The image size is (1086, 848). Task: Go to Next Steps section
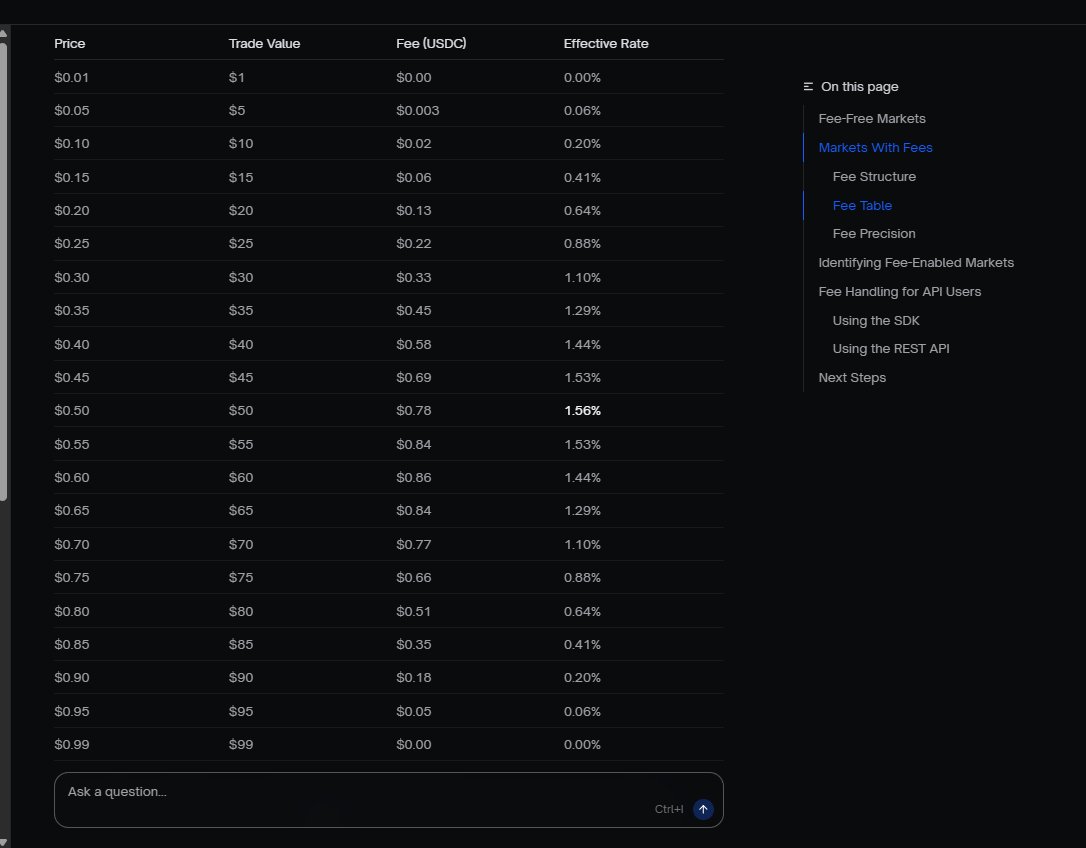click(x=852, y=378)
